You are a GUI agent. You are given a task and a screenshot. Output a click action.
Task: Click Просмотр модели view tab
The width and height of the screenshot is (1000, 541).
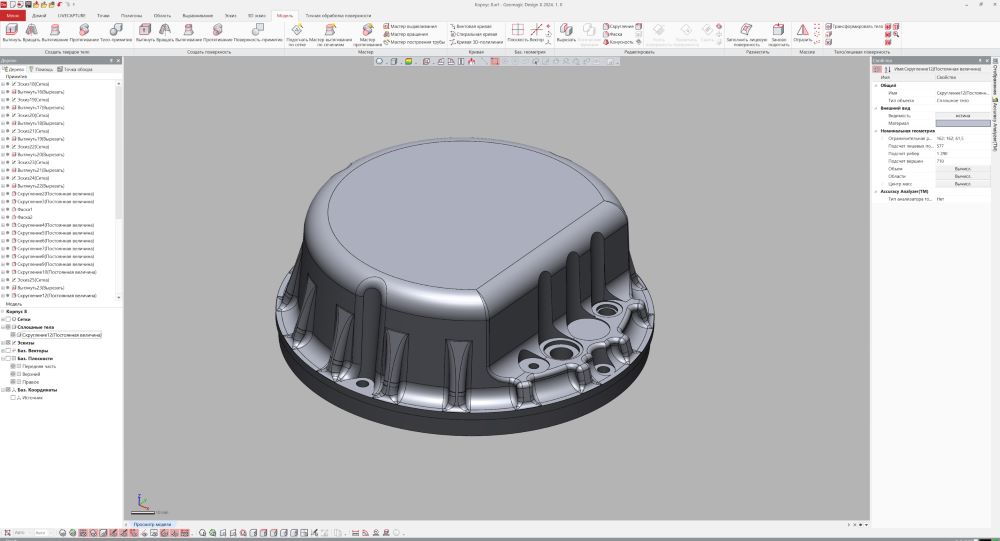[x=152, y=524]
